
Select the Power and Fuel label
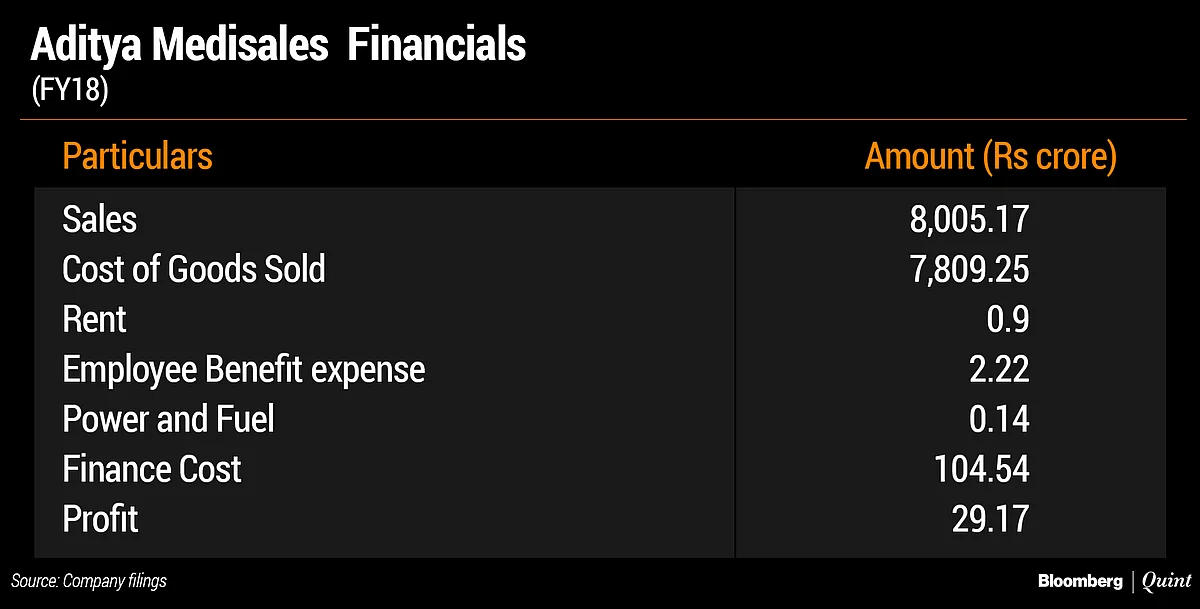(x=168, y=419)
